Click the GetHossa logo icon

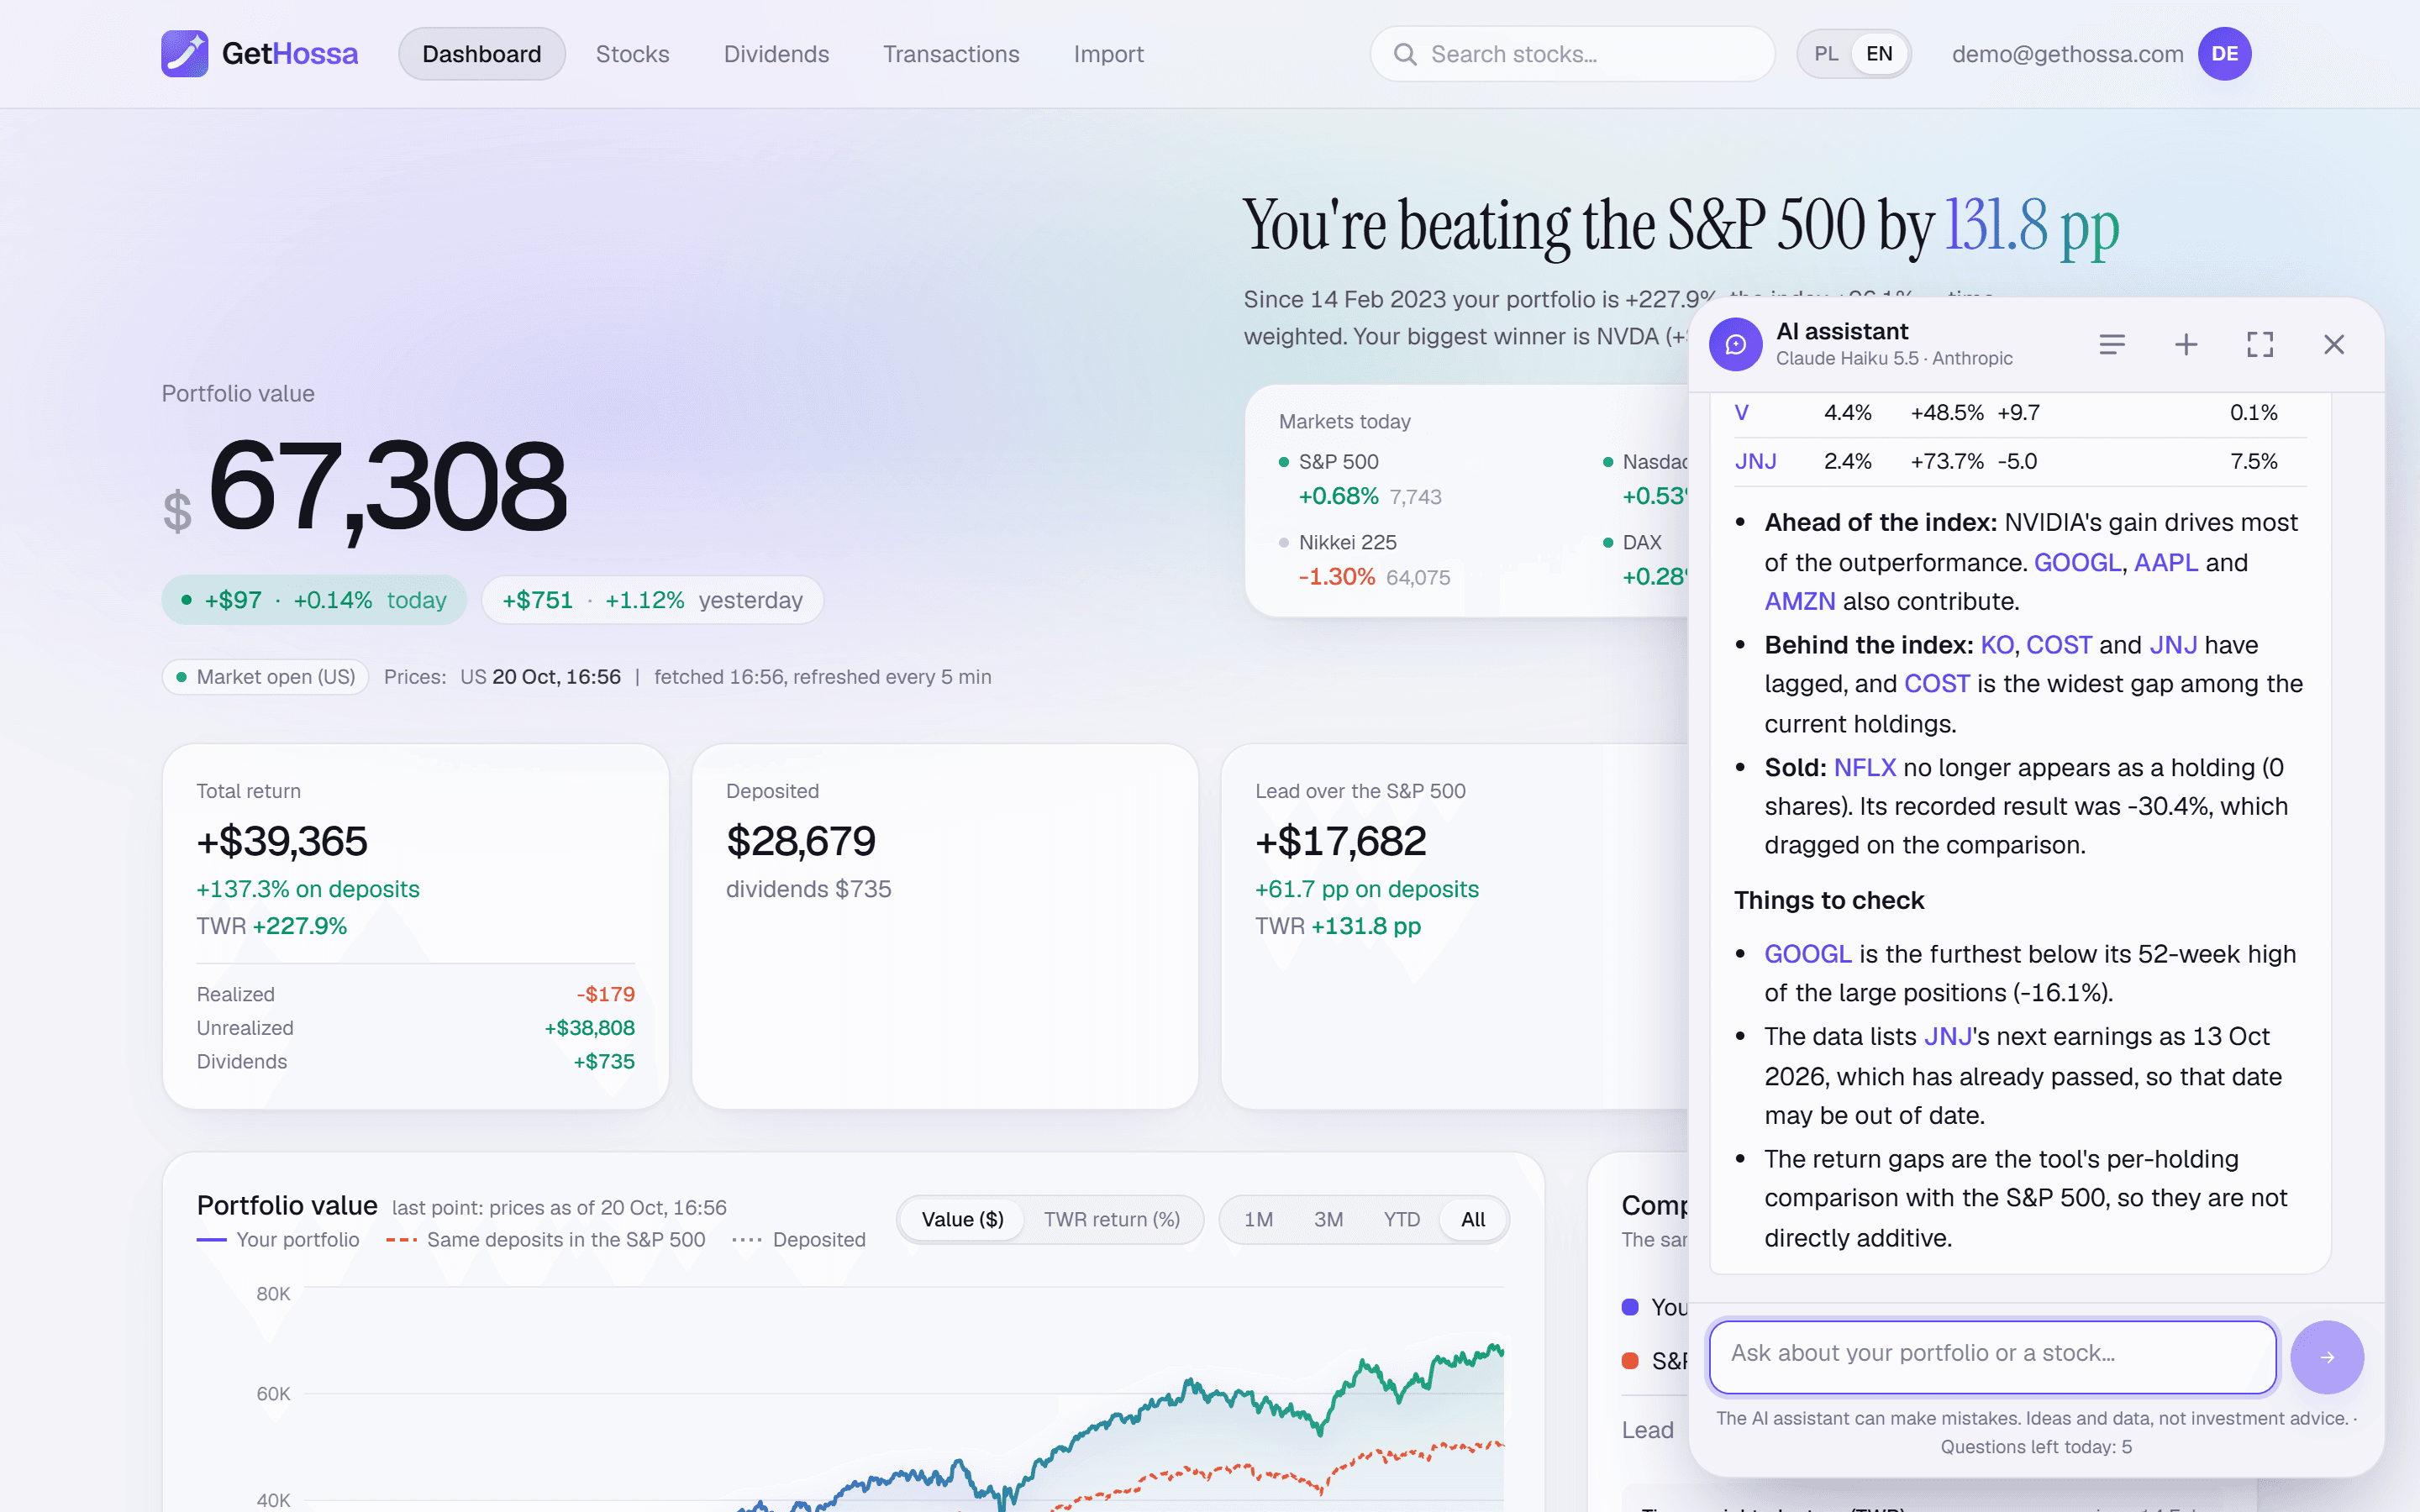(x=185, y=54)
